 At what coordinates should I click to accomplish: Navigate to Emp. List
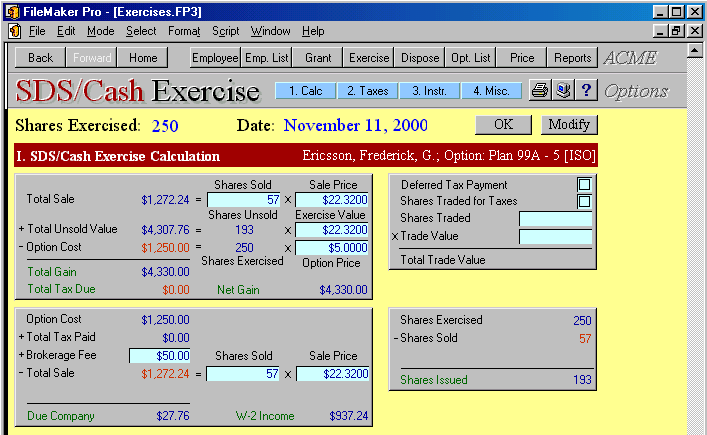tap(267, 58)
